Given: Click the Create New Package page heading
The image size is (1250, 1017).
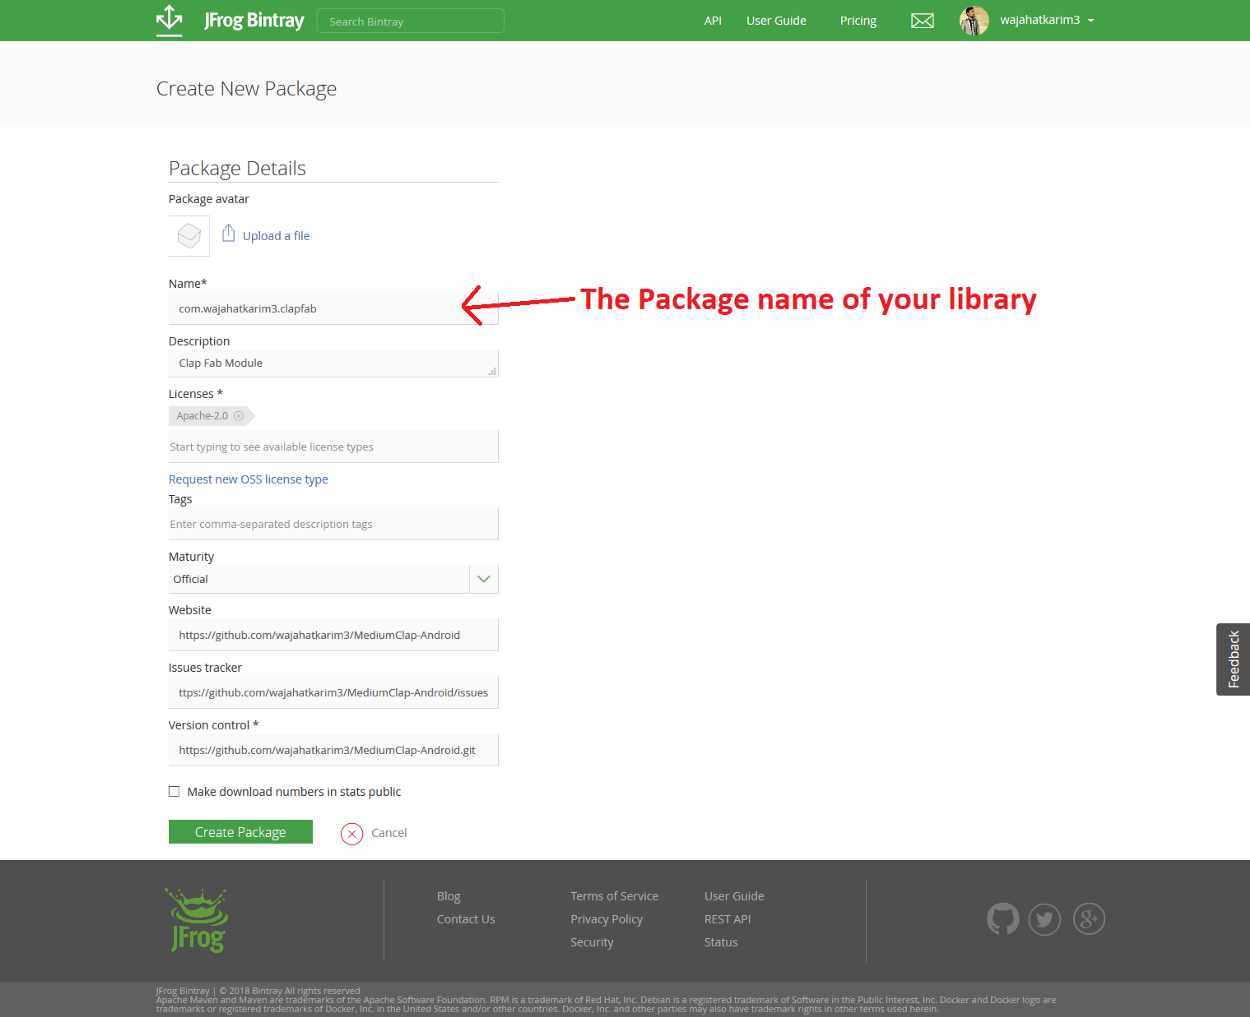Looking at the screenshot, I should pyautogui.click(x=246, y=89).
